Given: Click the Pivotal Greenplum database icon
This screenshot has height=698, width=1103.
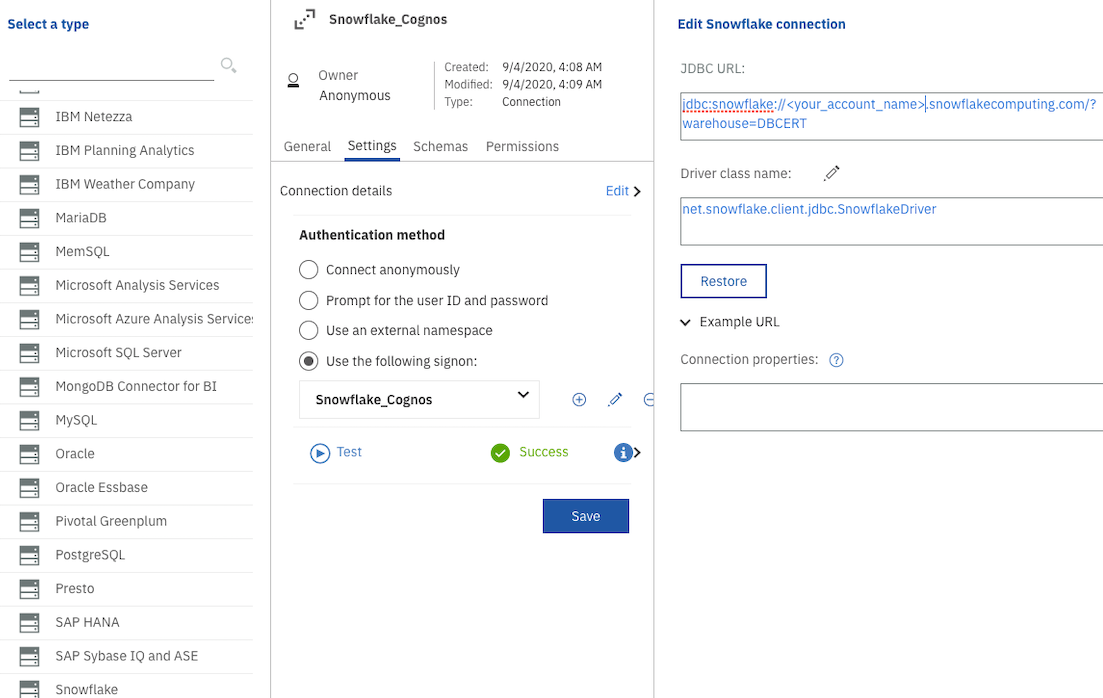Looking at the screenshot, I should [30, 521].
